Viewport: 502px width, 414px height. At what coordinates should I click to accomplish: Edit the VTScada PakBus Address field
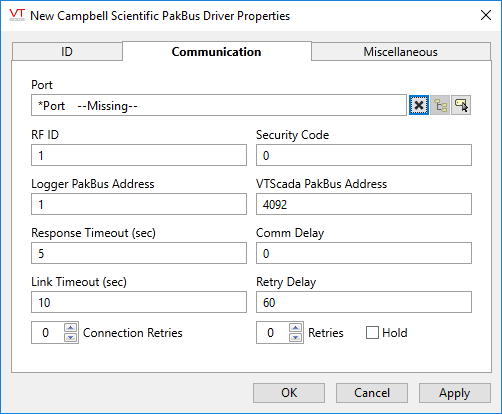coord(364,204)
